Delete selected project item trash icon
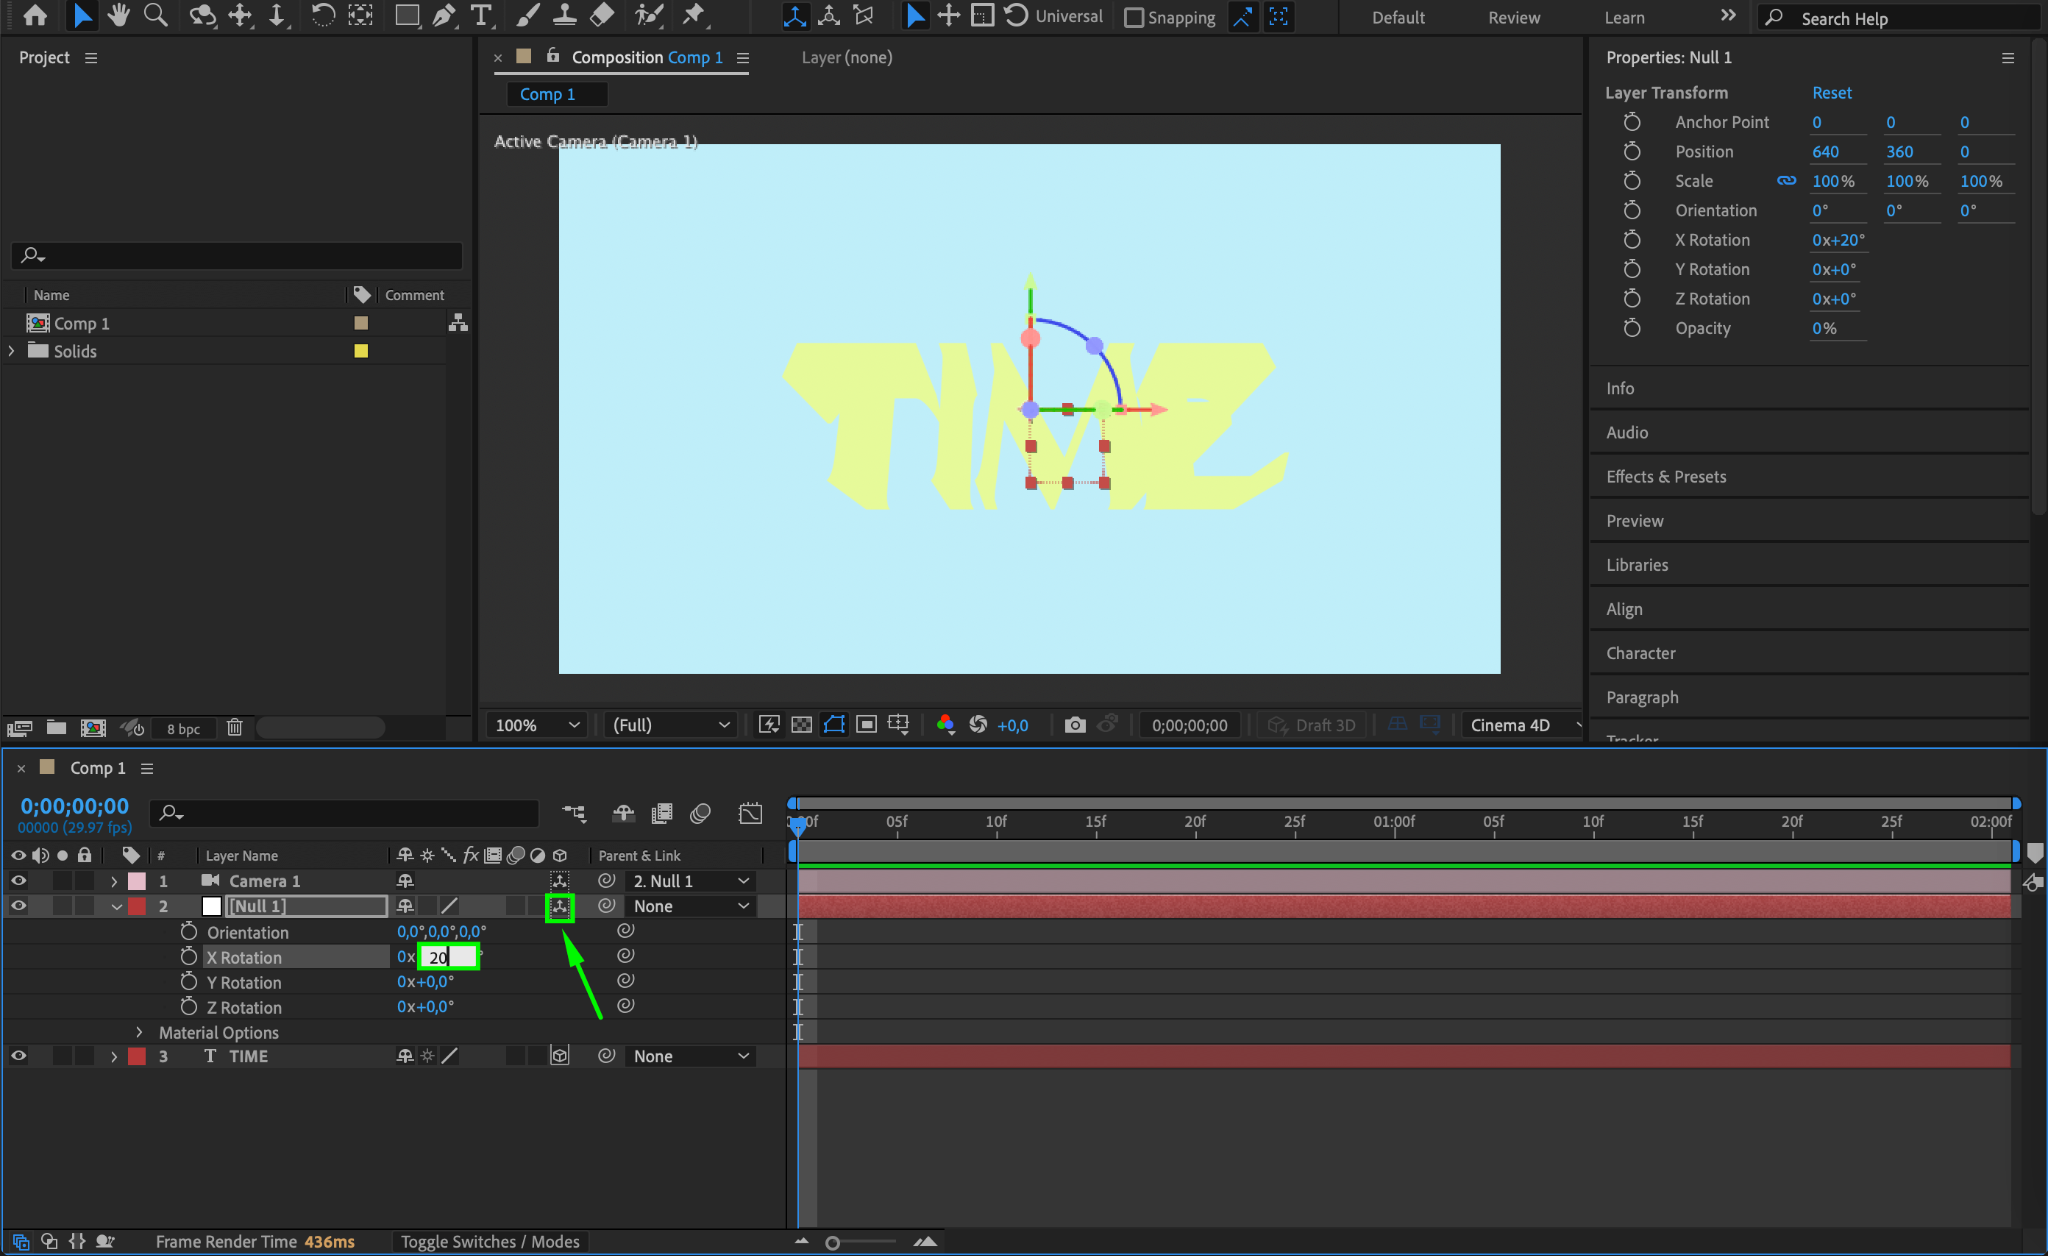 coord(234,728)
